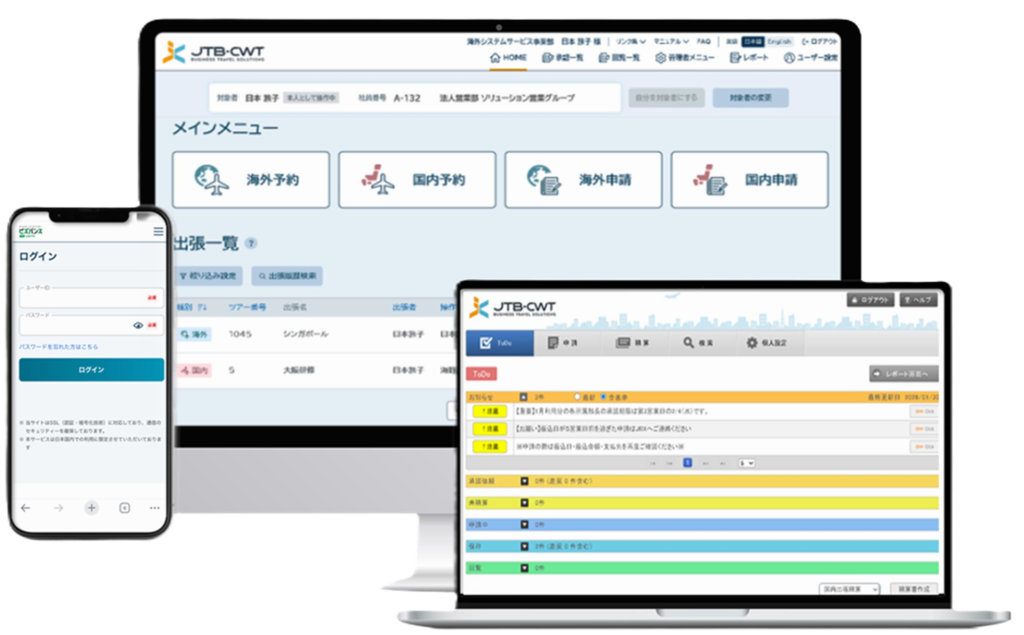
Task: Click ユーザーID input field on phone
Action: (91, 298)
